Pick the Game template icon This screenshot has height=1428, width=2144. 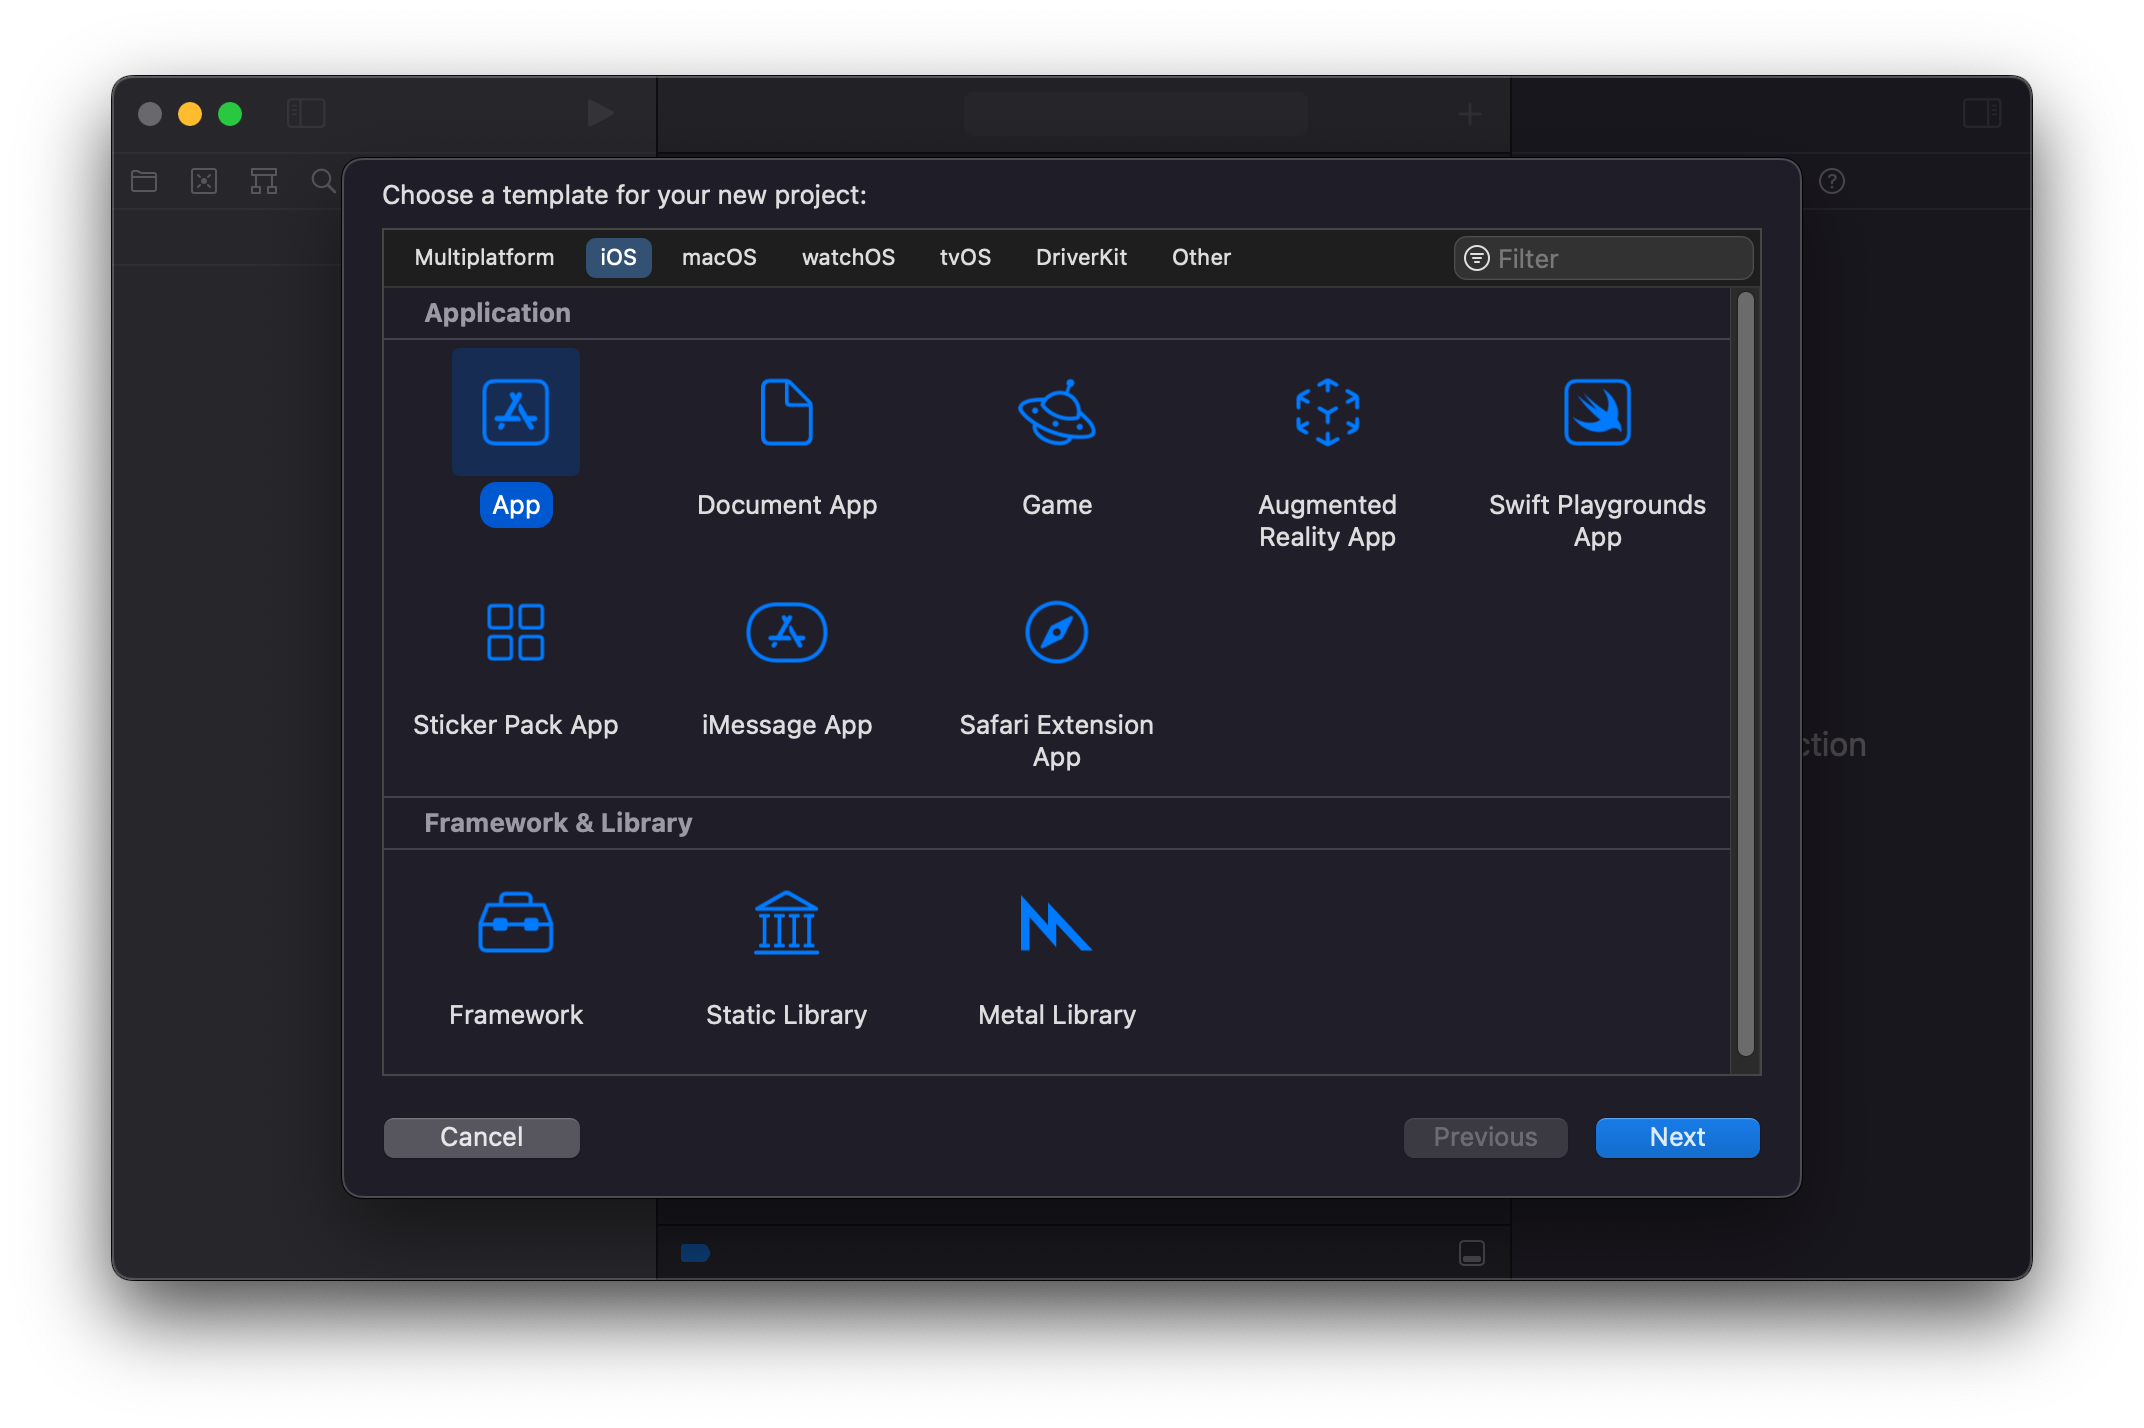click(x=1057, y=412)
